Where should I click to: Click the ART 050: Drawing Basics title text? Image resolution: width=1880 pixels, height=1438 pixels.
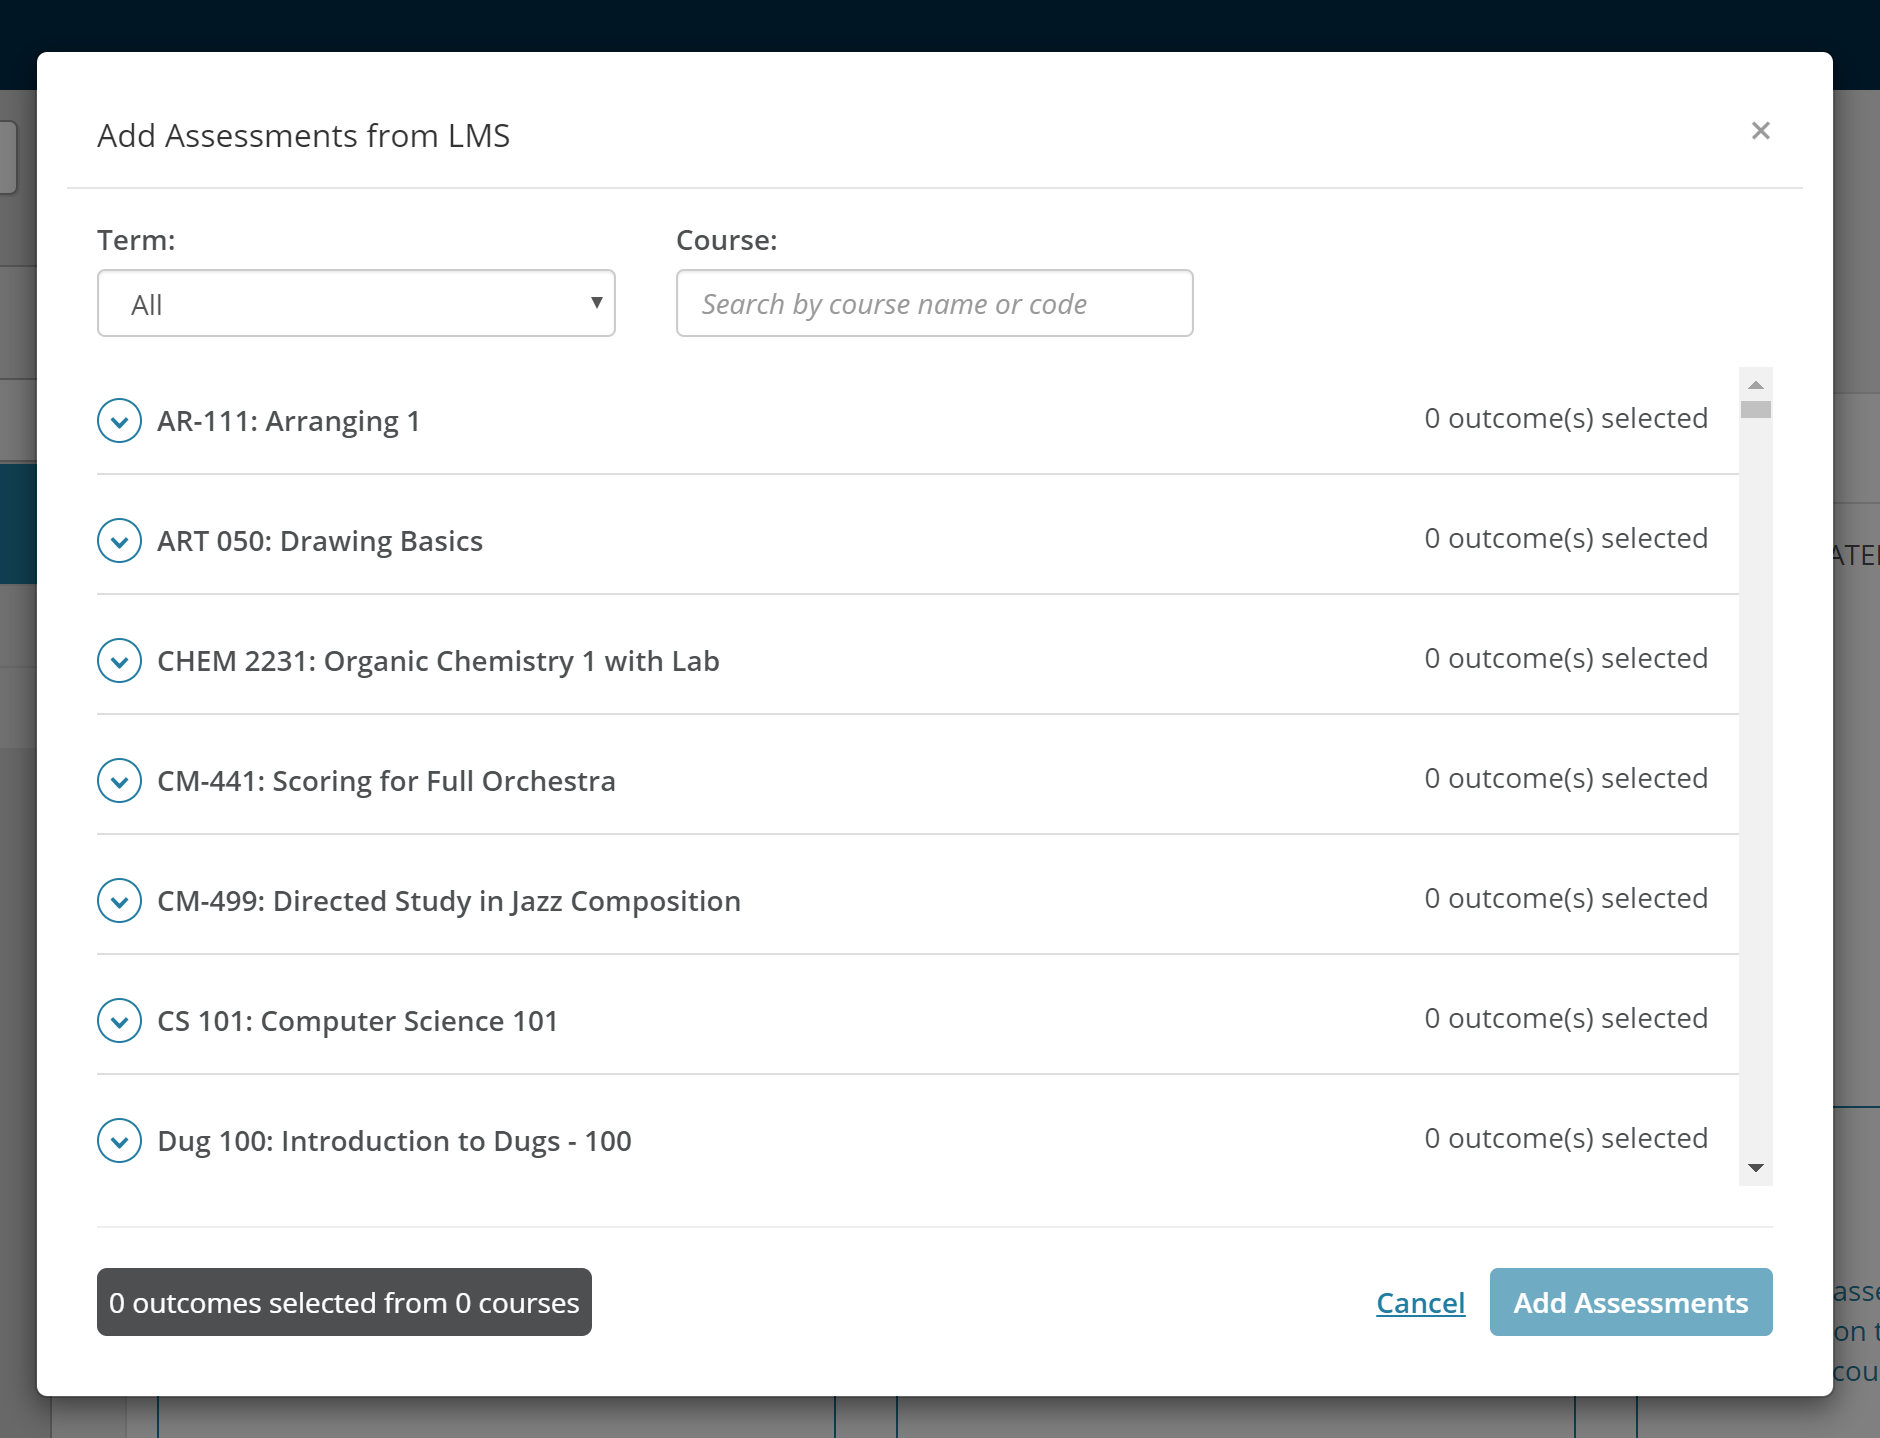point(320,541)
